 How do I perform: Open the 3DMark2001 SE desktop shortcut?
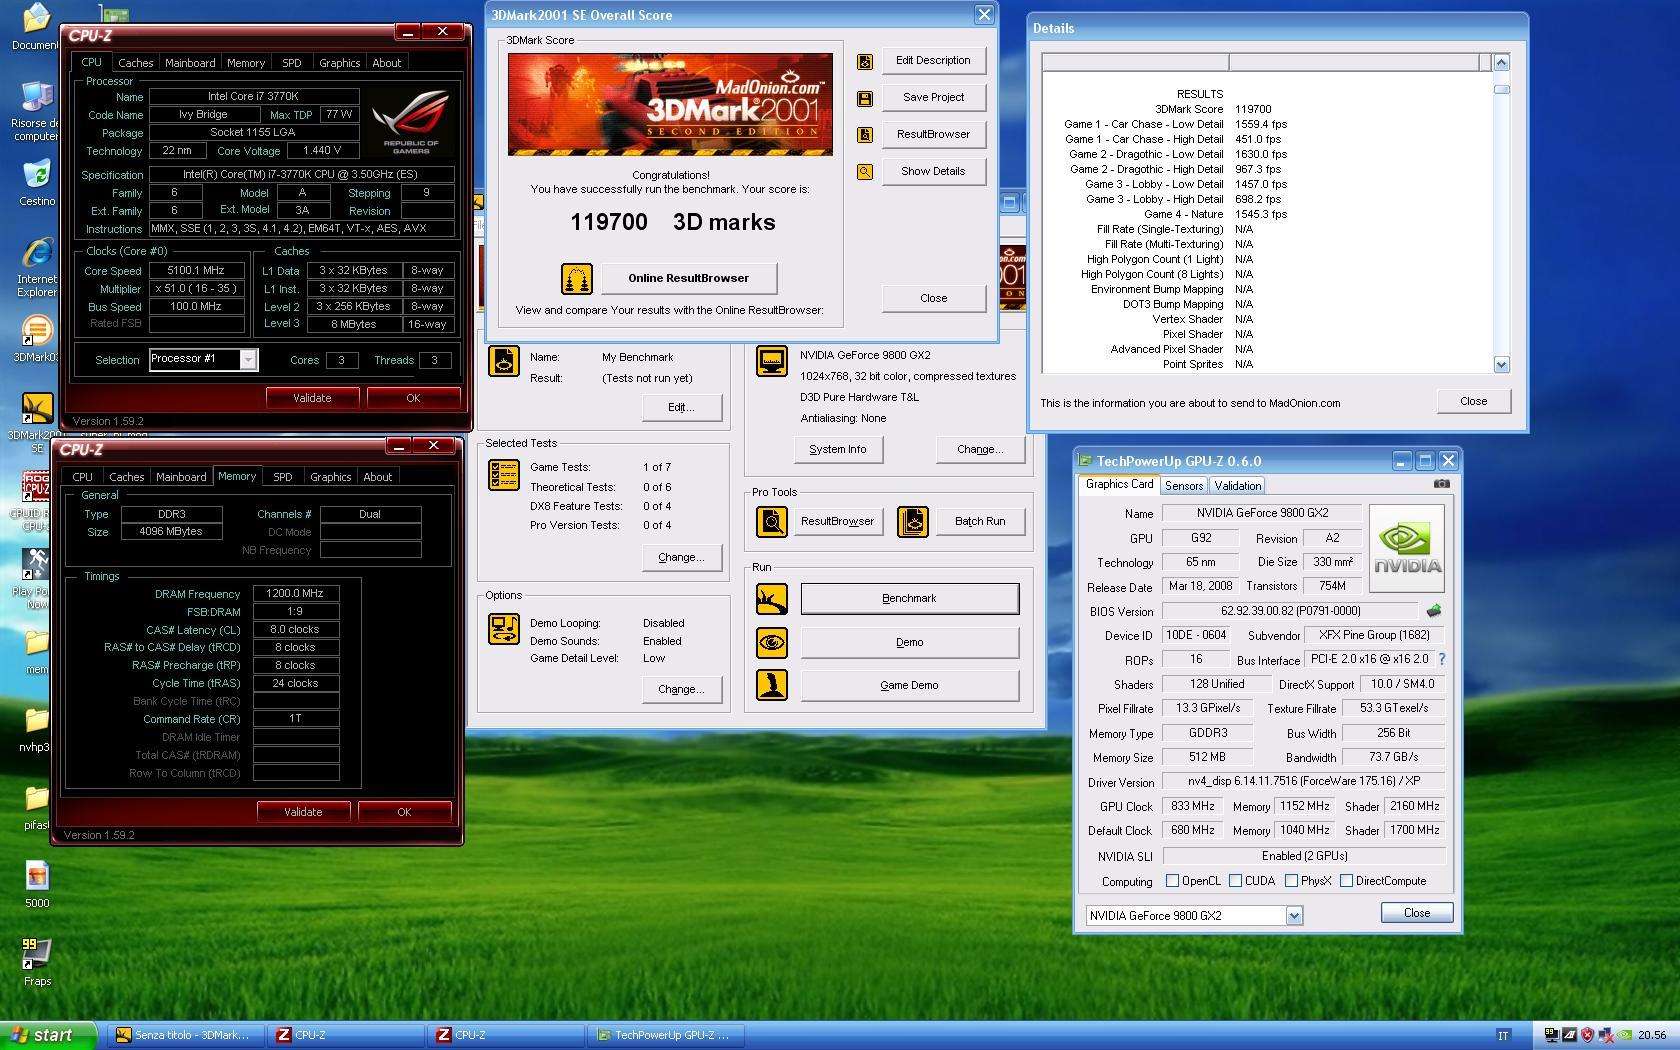[x=37, y=423]
